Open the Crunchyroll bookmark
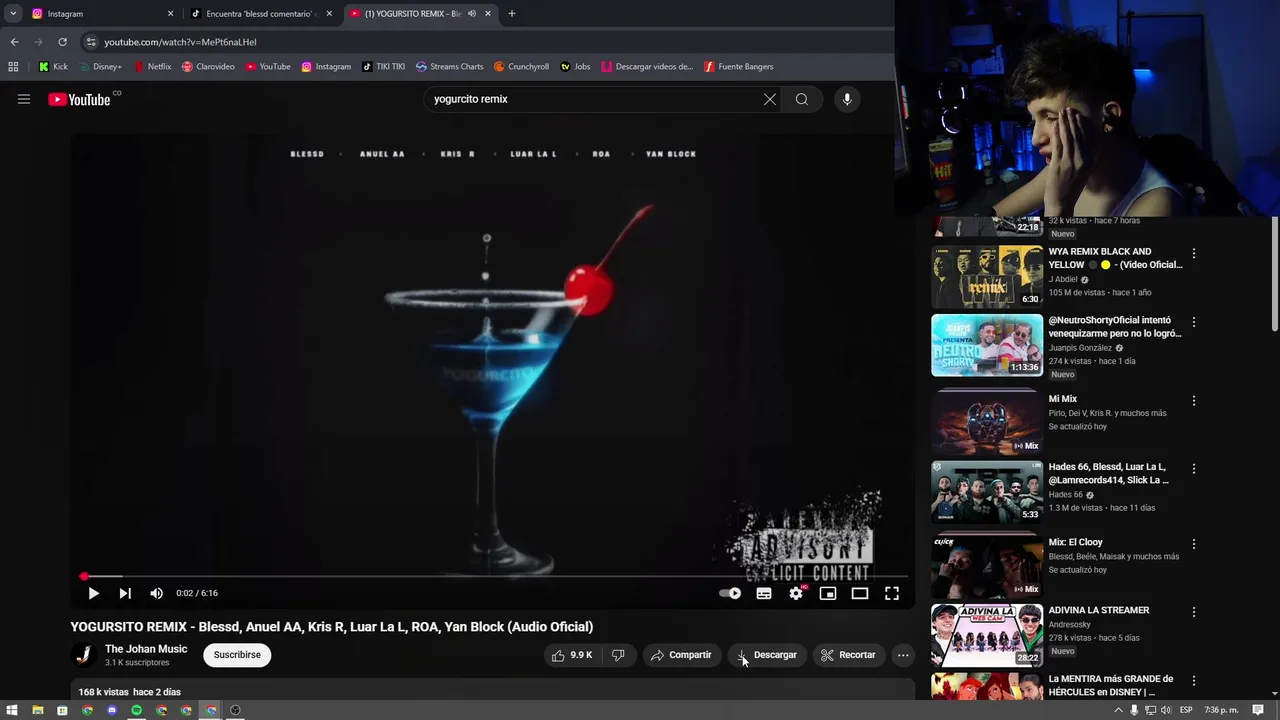The image size is (1280, 720). pyautogui.click(x=521, y=67)
